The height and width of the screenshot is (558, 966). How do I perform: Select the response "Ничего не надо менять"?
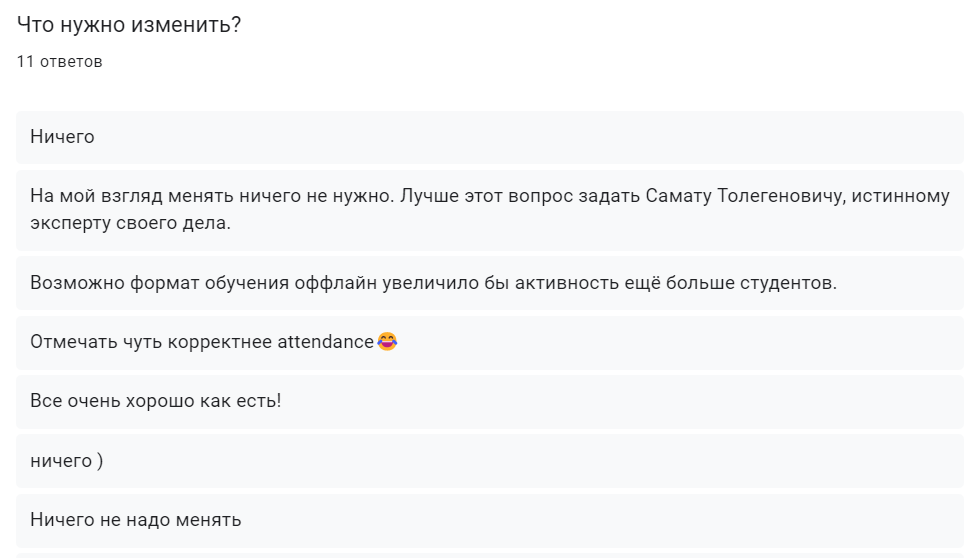489,520
